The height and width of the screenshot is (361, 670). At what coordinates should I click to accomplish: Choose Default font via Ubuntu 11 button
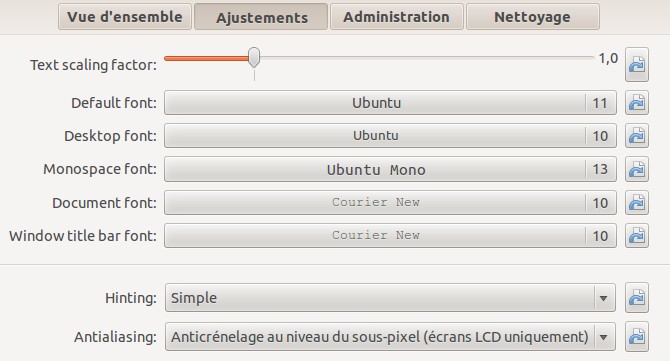(390, 103)
